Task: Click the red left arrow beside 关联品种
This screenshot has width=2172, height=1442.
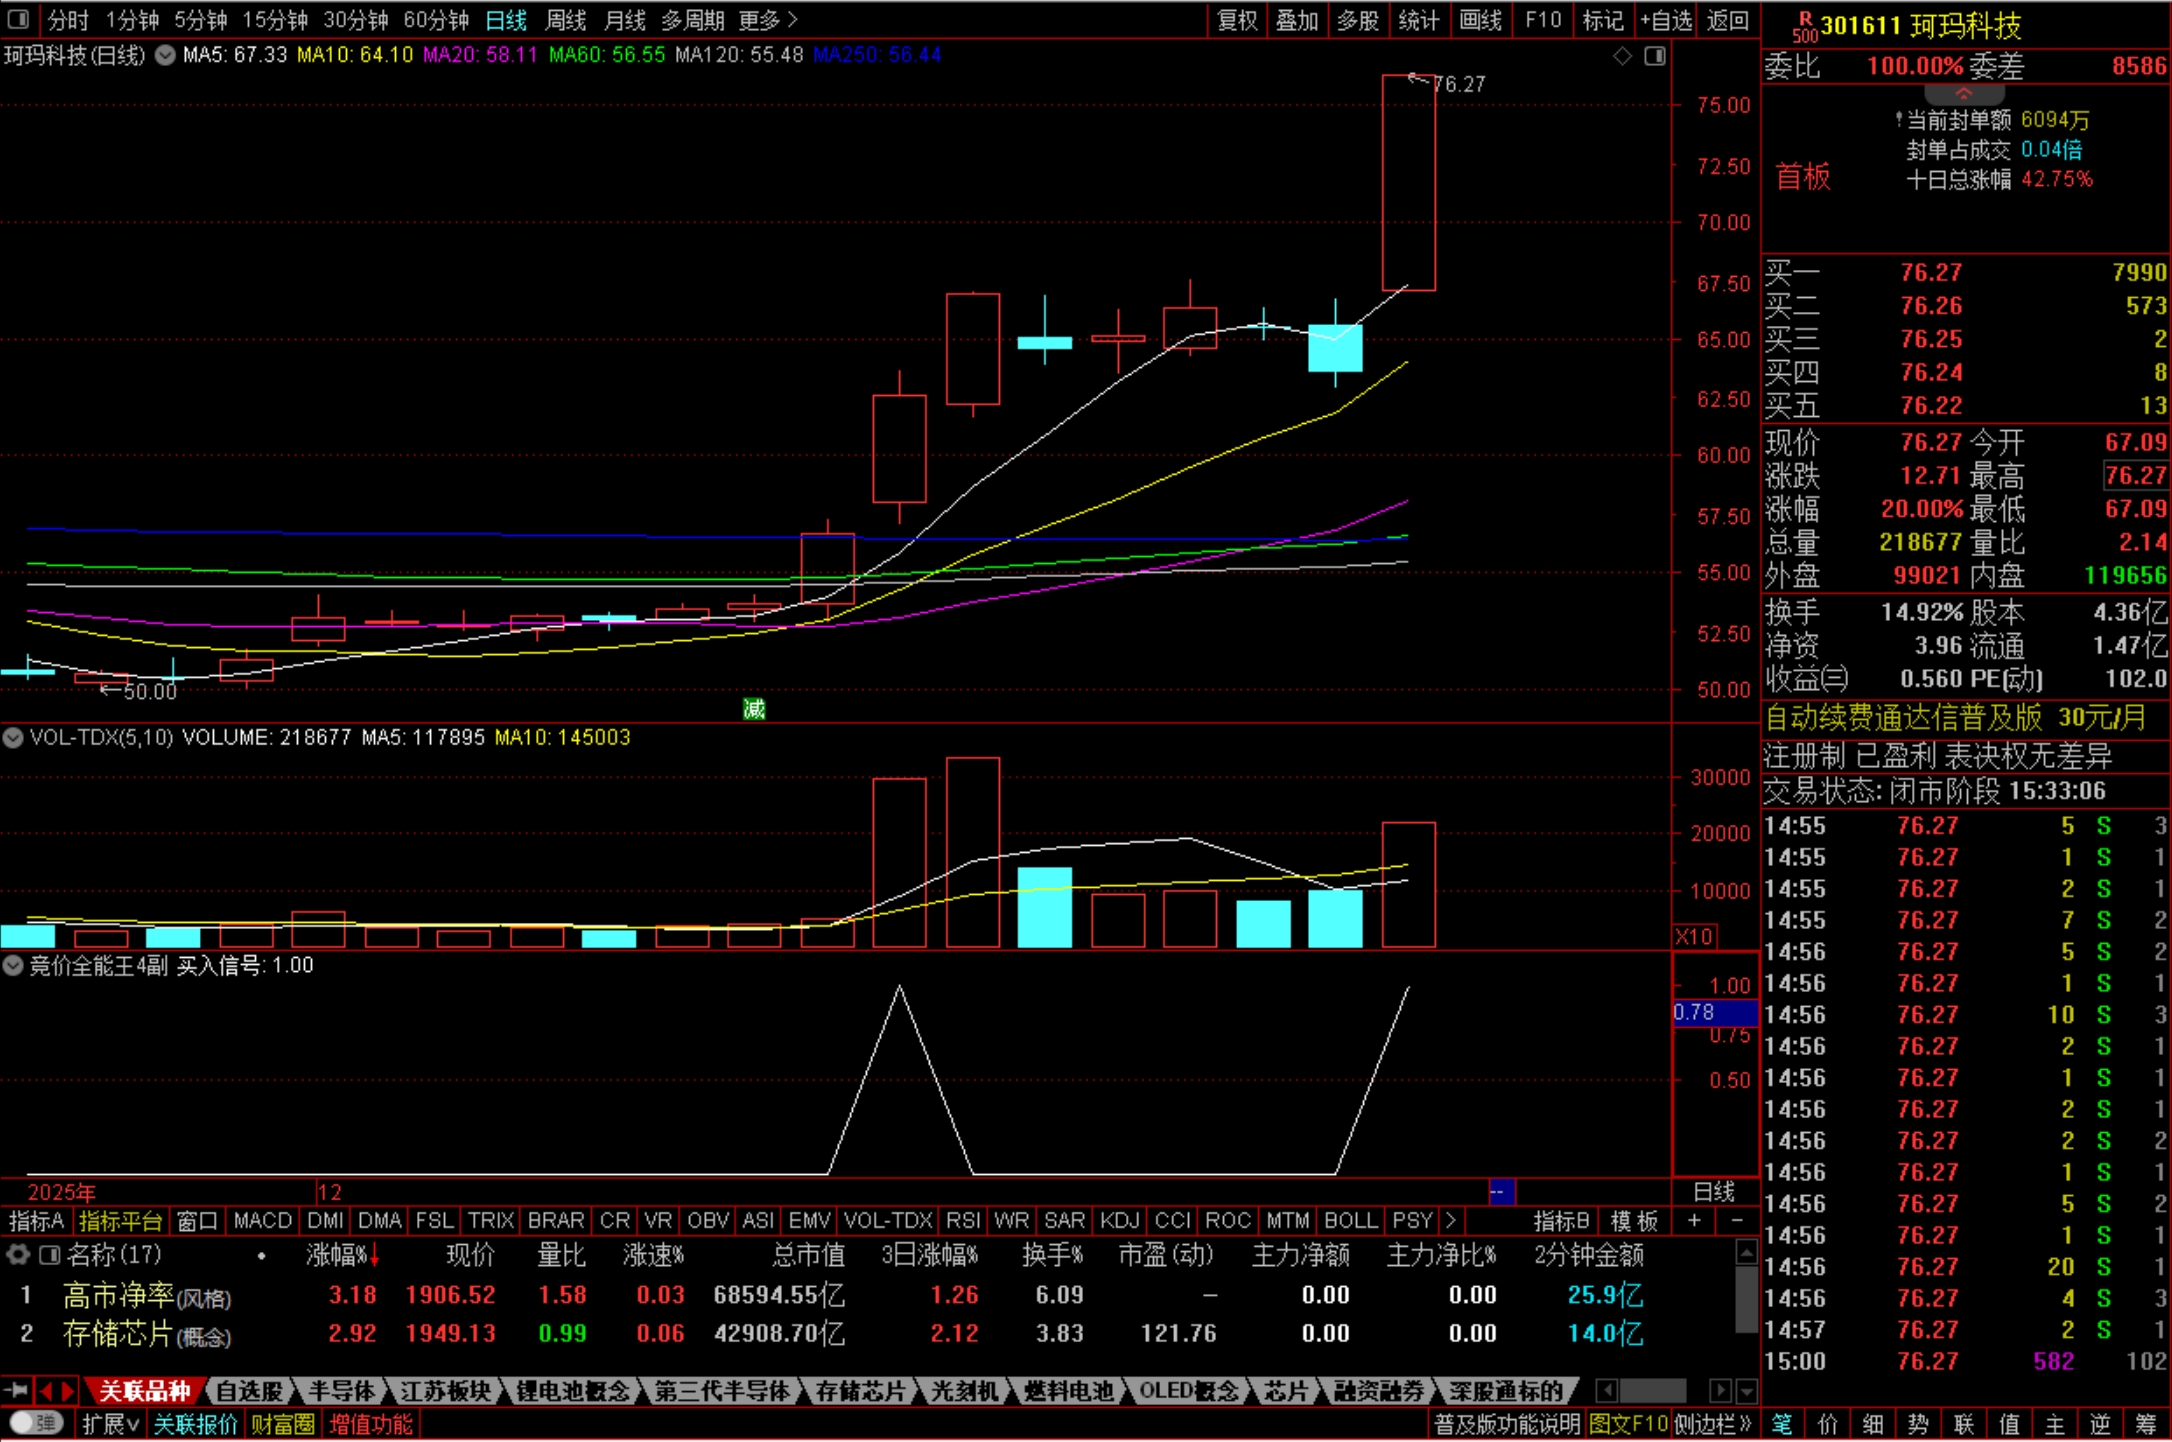Action: (45, 1390)
